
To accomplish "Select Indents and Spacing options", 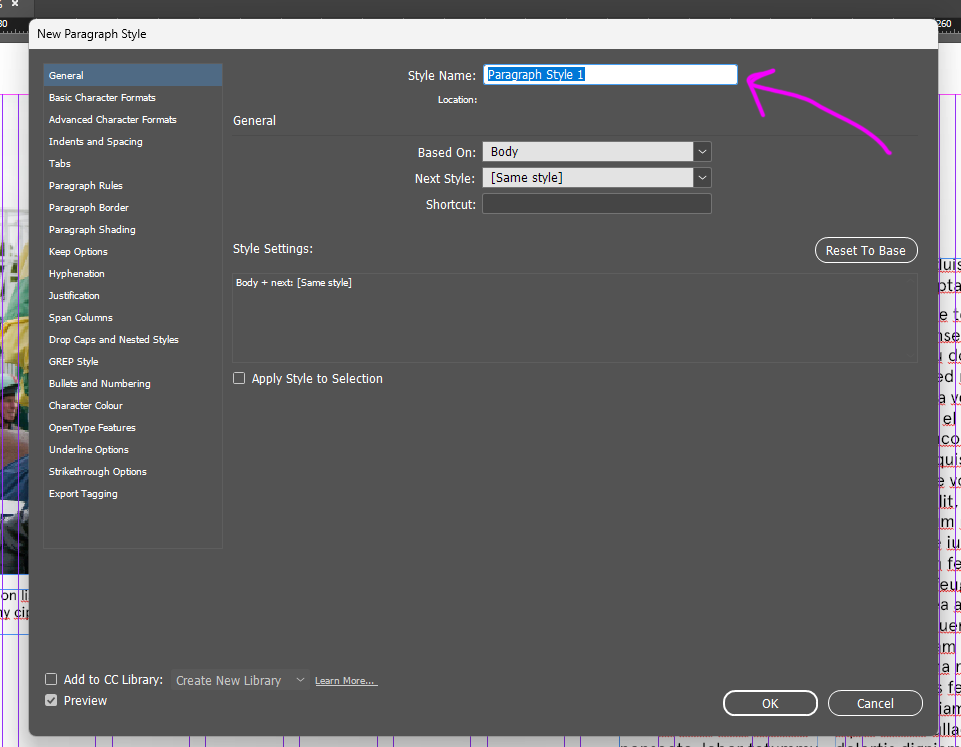I will (94, 141).
